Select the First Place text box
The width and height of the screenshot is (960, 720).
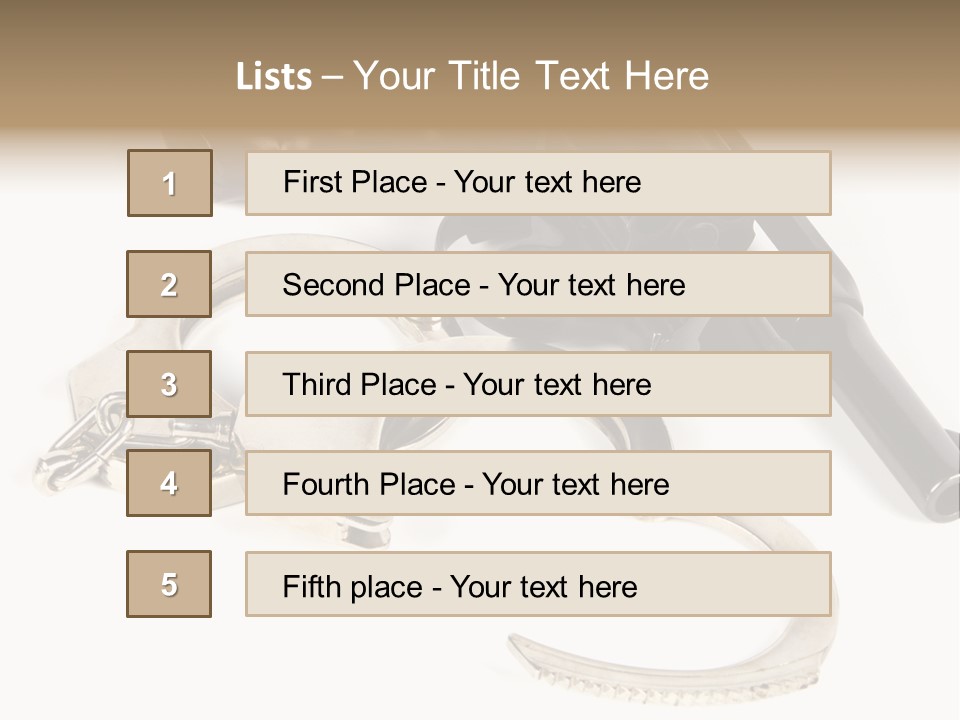(x=538, y=183)
